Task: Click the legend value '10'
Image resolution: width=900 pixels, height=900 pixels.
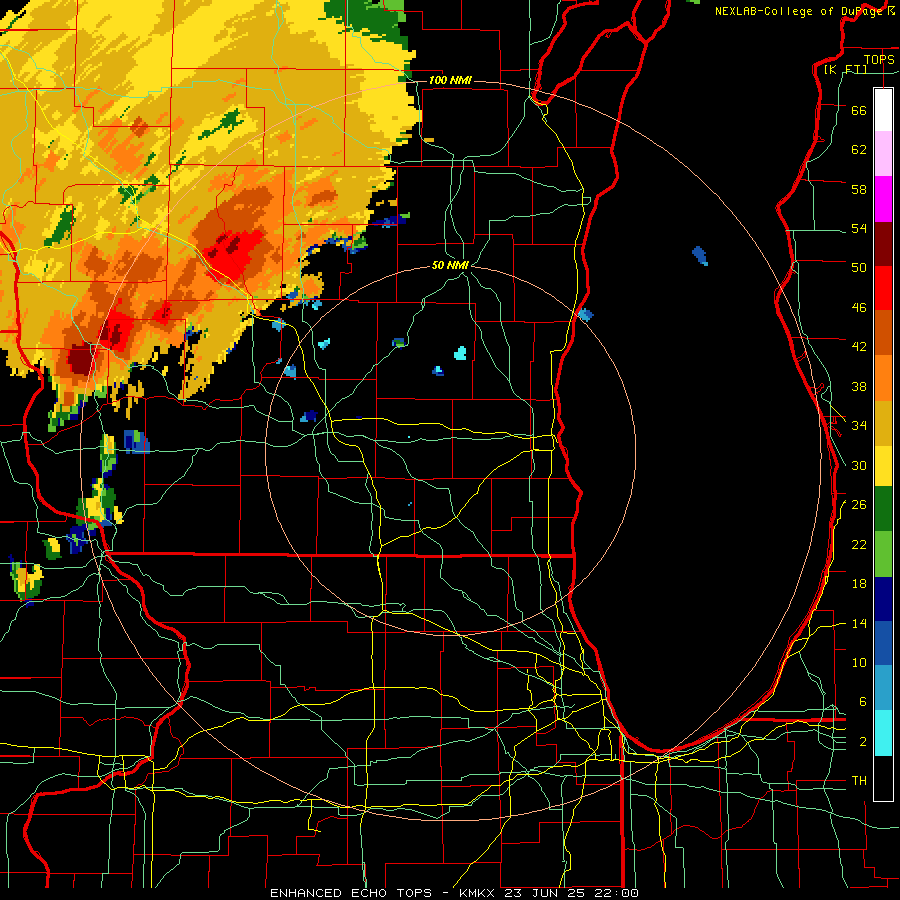Action: 859,663
